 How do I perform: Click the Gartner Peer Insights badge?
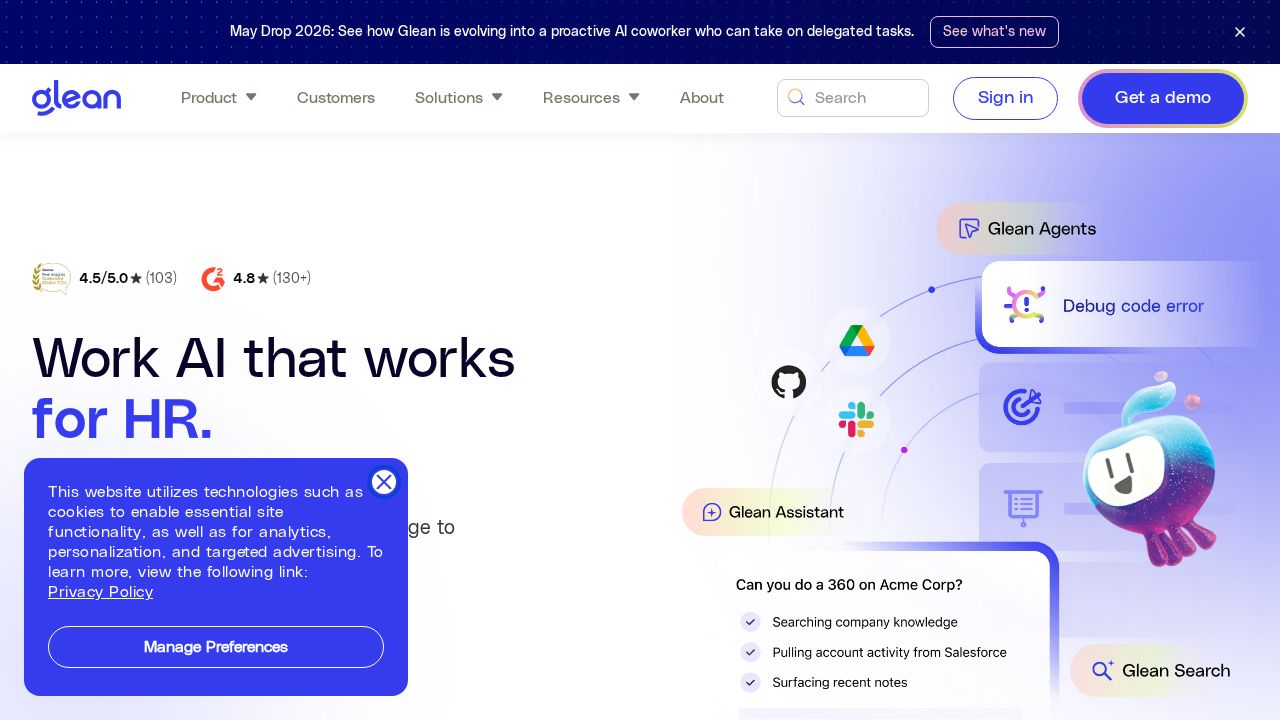click(x=51, y=278)
